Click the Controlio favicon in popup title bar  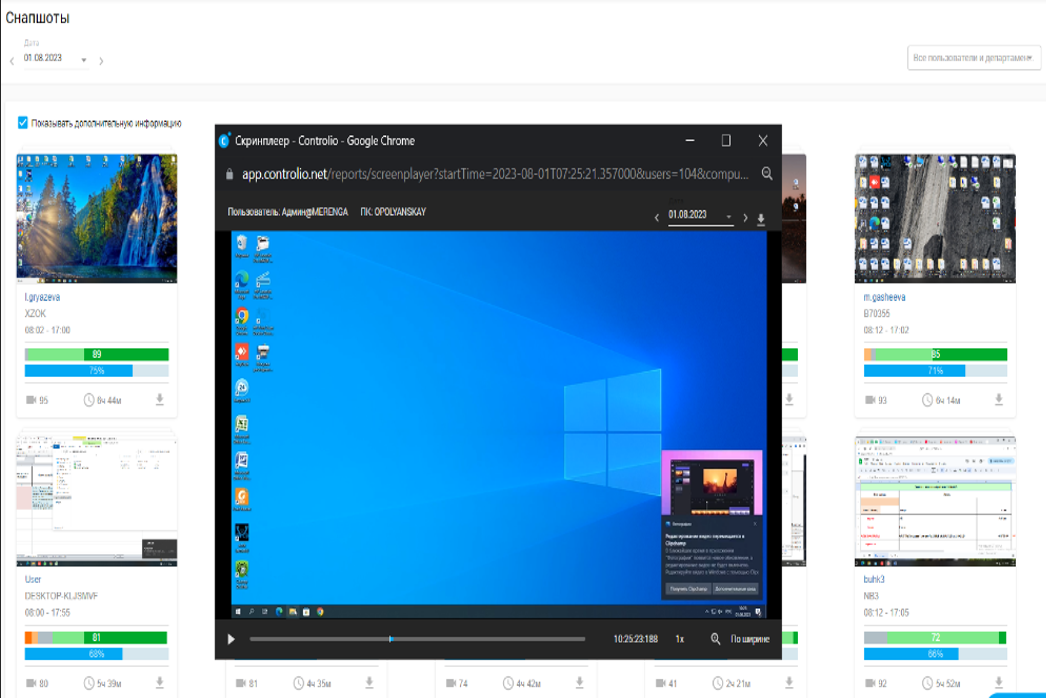click(224, 141)
